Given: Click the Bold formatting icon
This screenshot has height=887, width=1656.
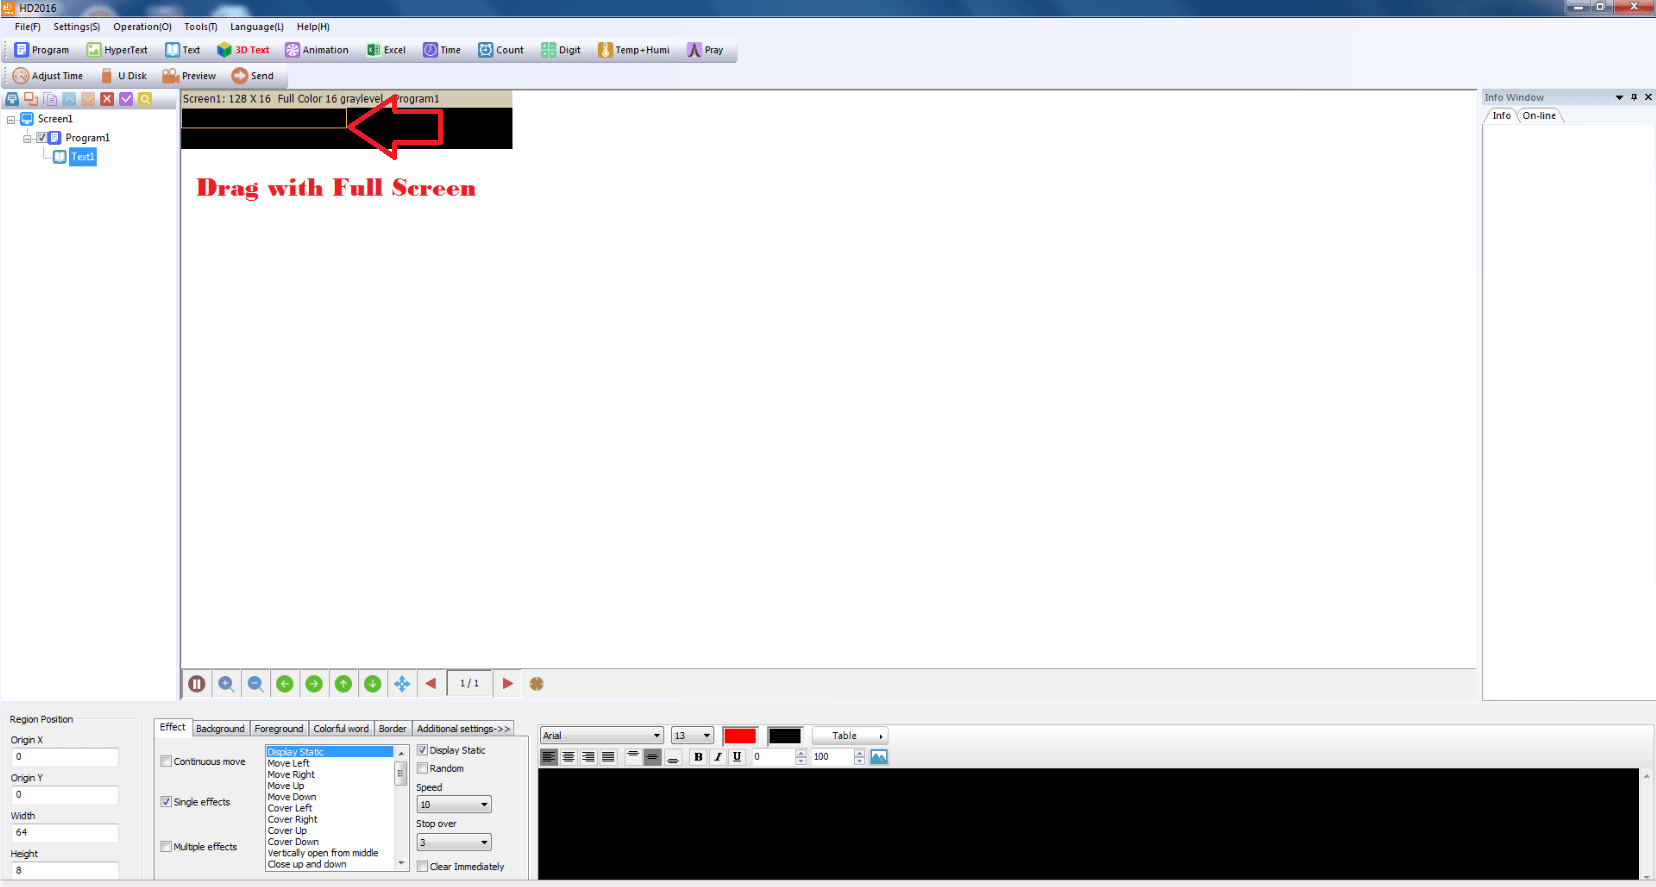Looking at the screenshot, I should coord(698,757).
